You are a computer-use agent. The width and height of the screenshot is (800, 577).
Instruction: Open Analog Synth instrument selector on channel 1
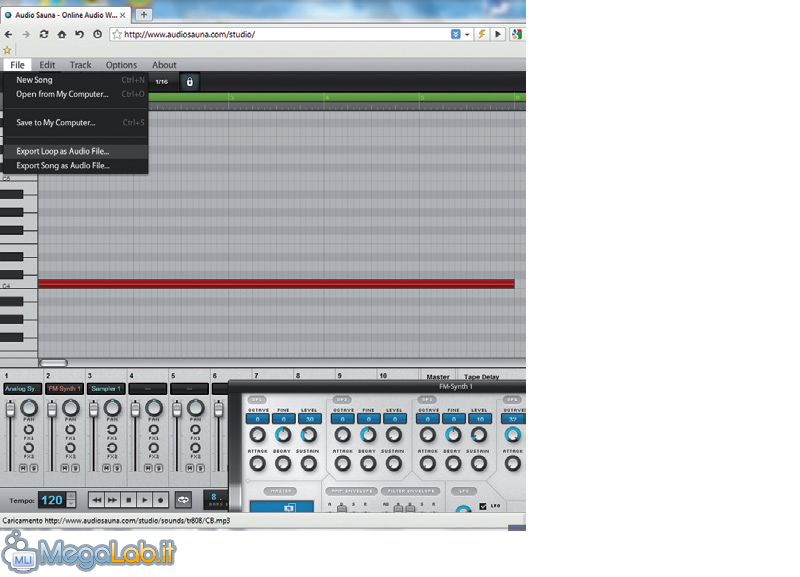[22, 389]
